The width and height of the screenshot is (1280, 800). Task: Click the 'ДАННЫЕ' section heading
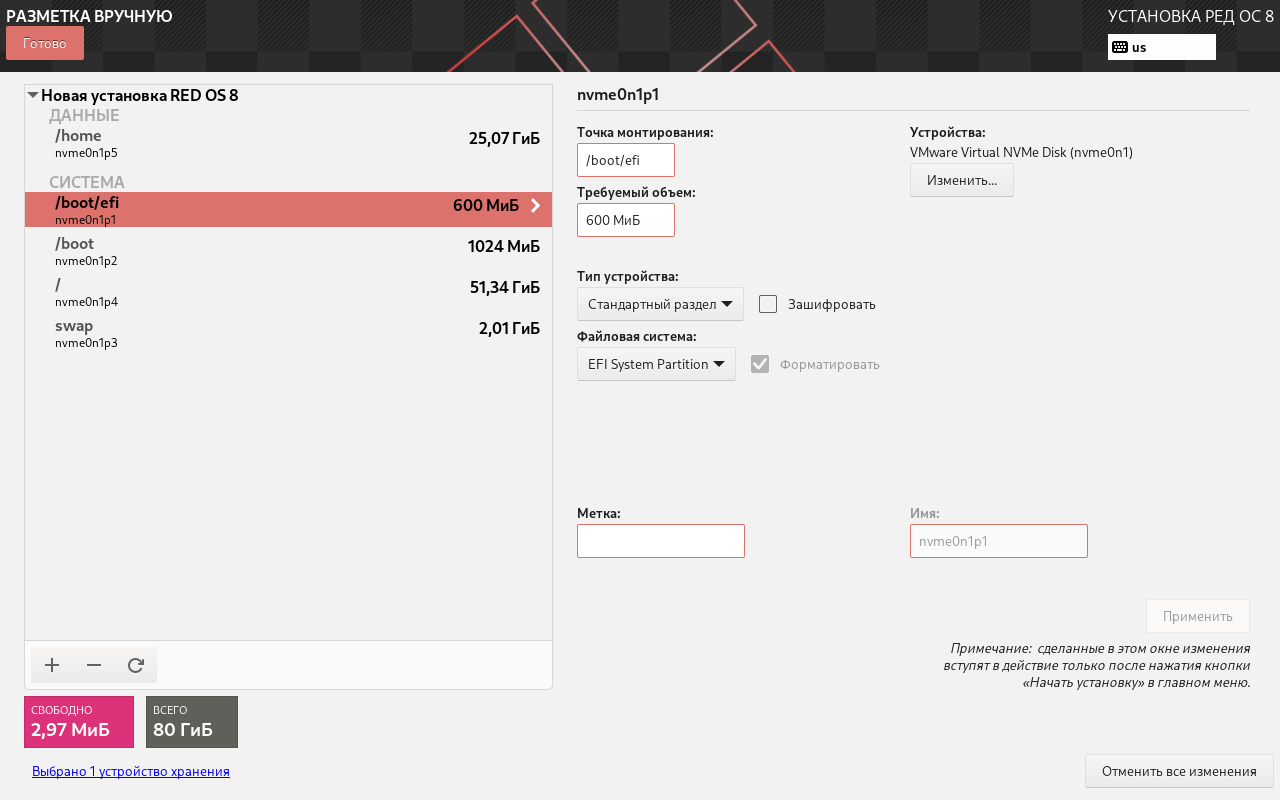(x=84, y=116)
